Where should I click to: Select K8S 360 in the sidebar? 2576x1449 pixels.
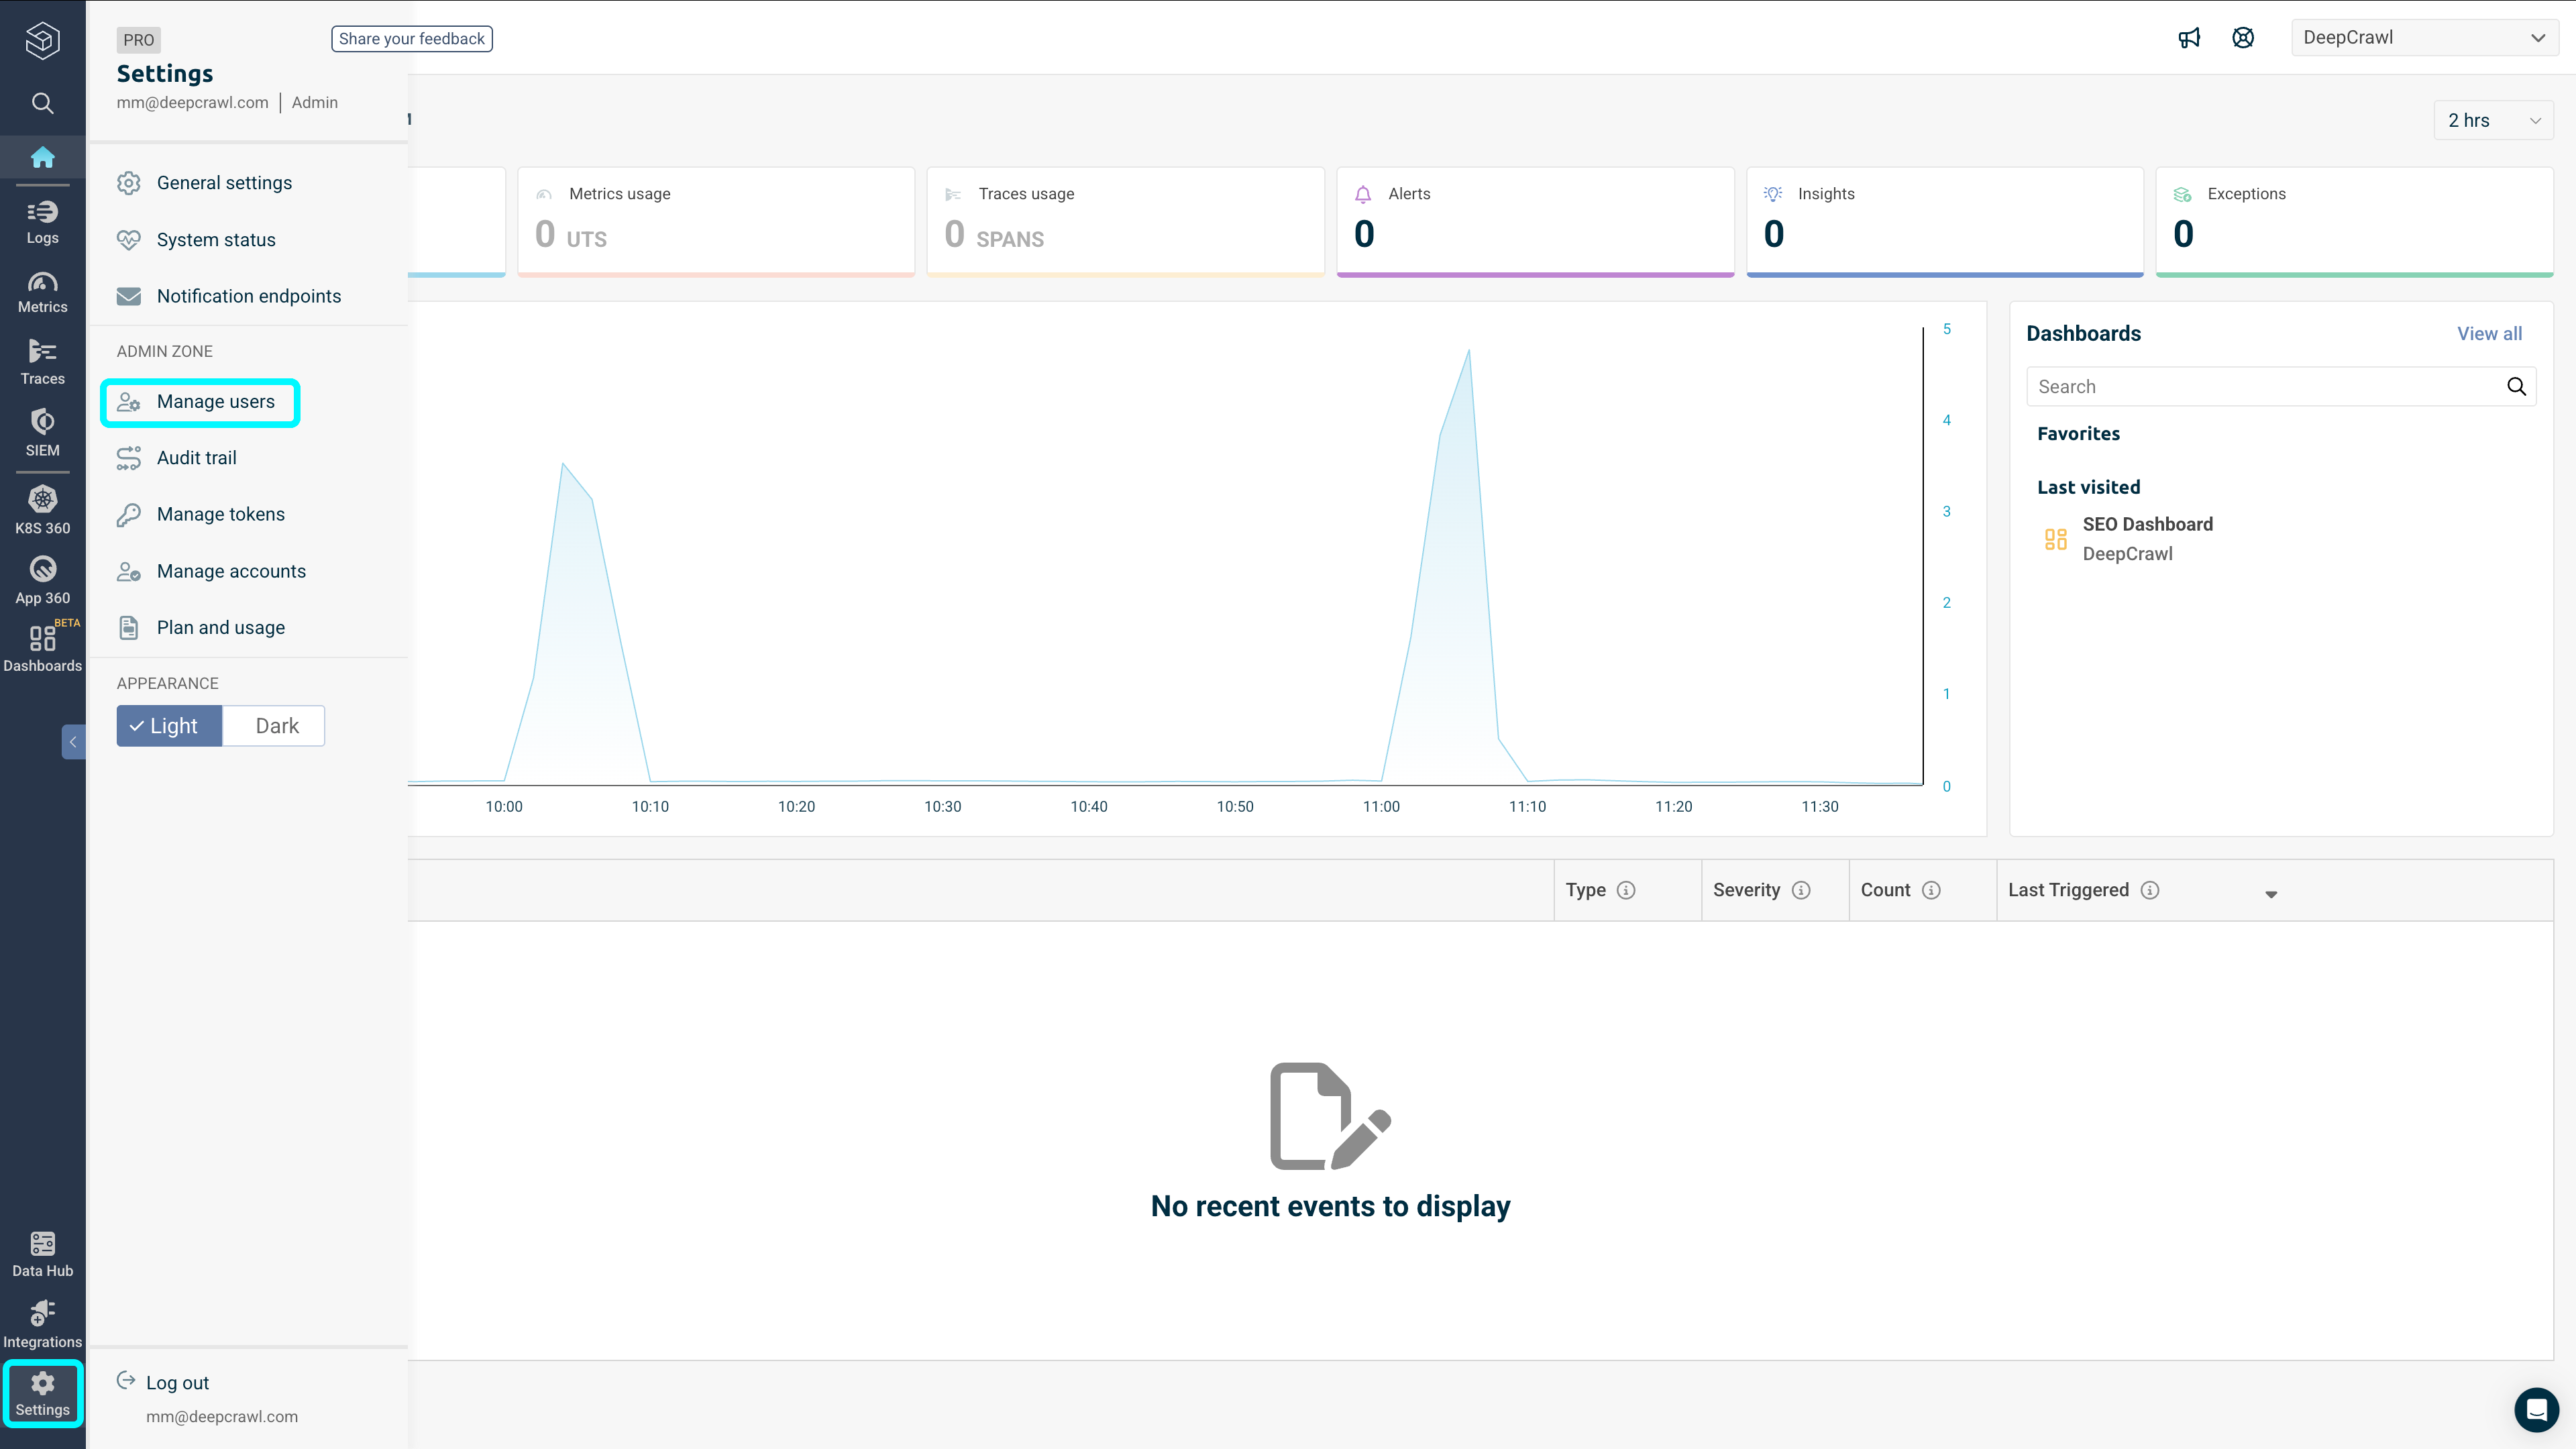[x=42, y=508]
